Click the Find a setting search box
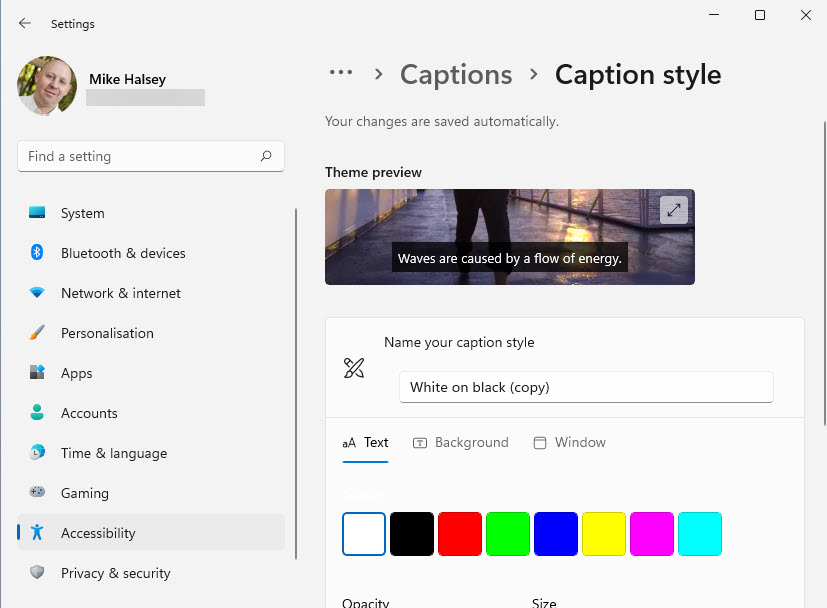Image resolution: width=827 pixels, height=608 pixels. (x=140, y=156)
